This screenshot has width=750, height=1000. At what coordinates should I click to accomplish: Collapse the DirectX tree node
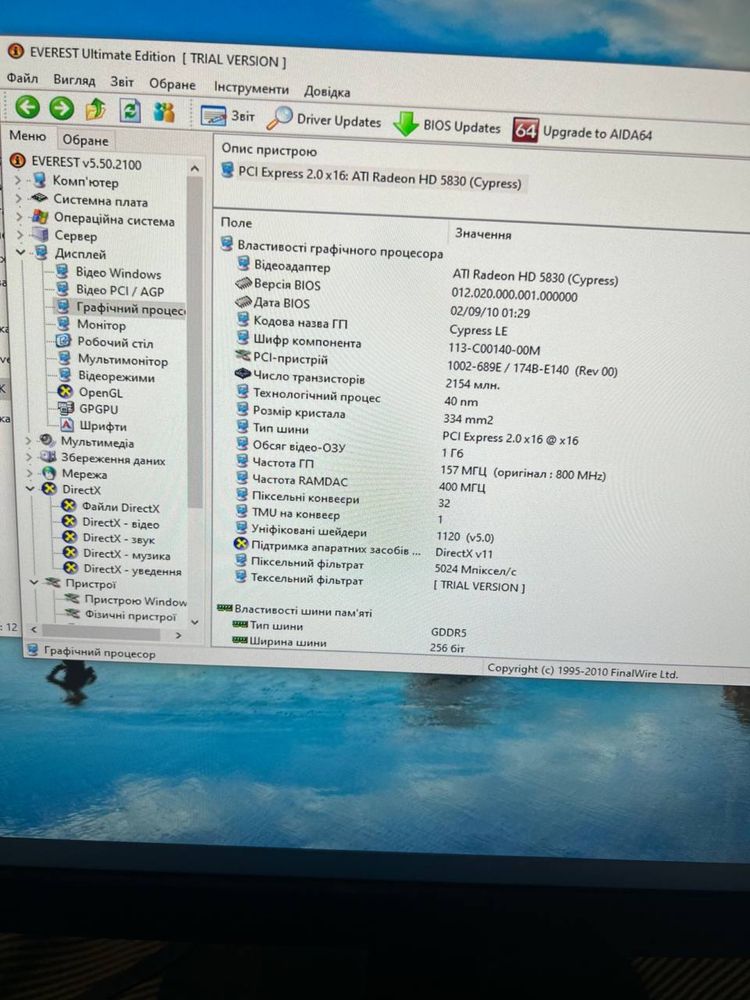click(30, 489)
